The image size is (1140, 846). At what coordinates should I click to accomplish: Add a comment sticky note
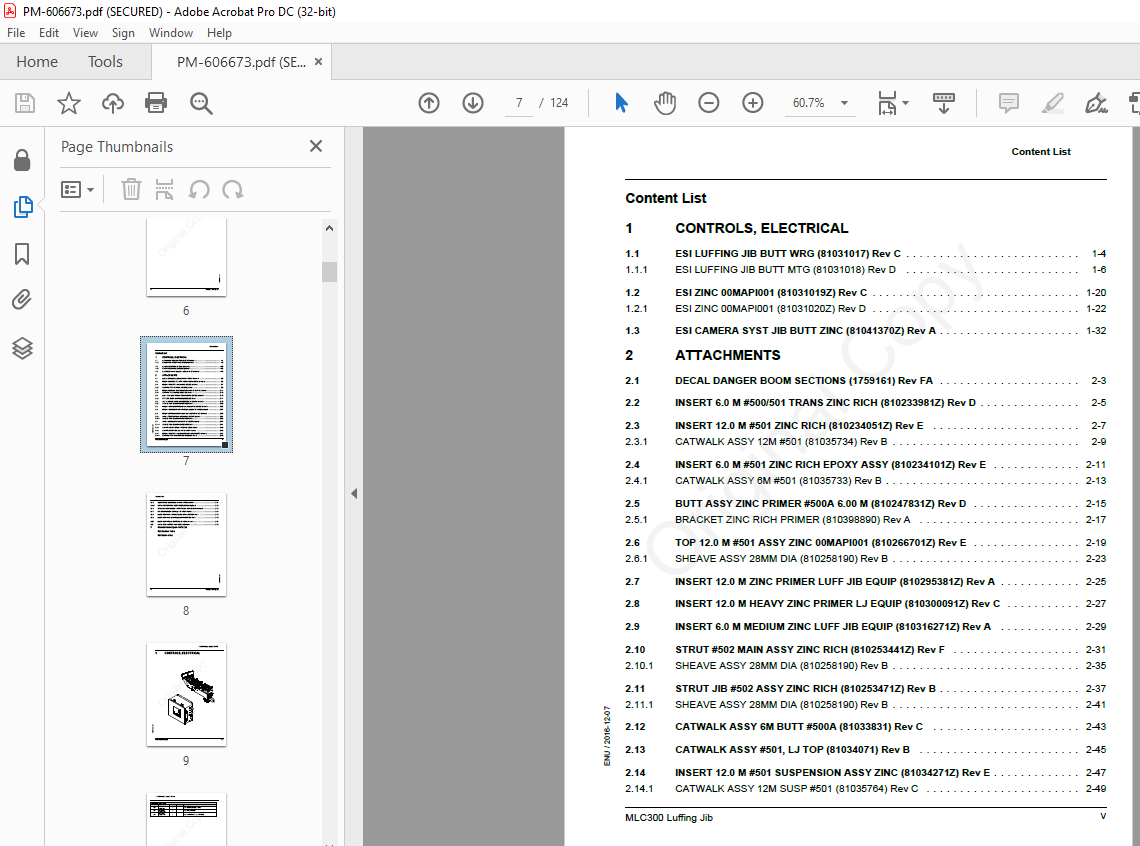coord(1008,103)
